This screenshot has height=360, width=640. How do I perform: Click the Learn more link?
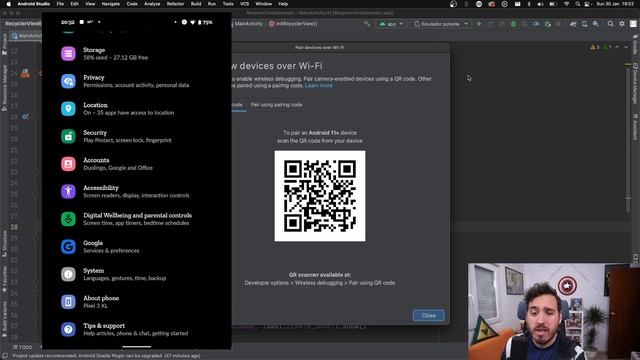point(319,86)
